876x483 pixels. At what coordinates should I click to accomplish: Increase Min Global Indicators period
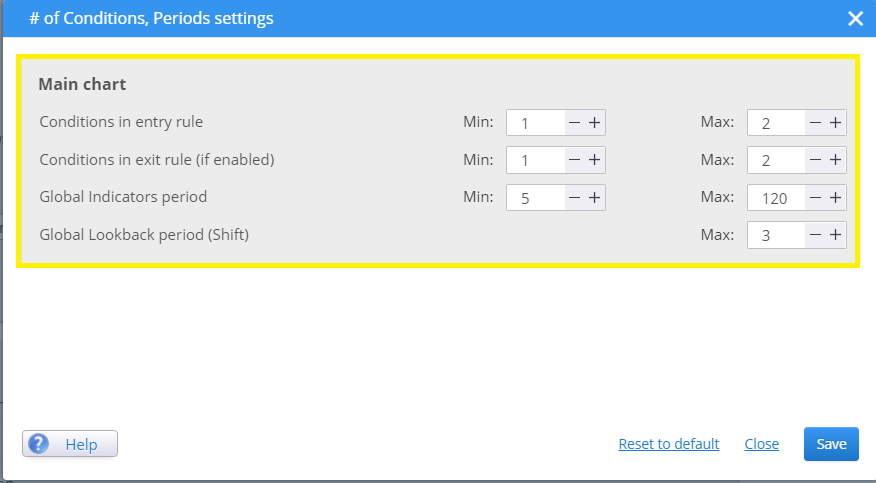pos(594,198)
